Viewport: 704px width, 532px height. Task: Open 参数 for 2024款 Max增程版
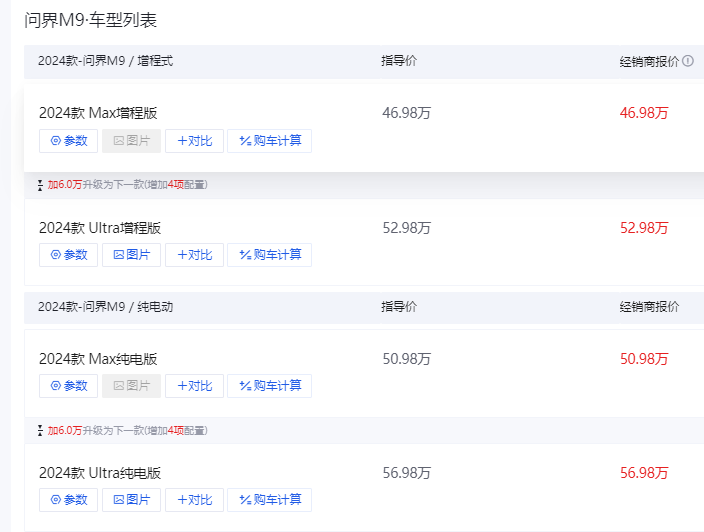tap(68, 141)
